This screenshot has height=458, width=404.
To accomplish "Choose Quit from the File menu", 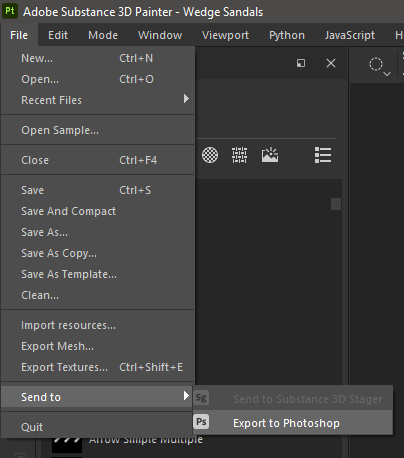I will [98, 427].
